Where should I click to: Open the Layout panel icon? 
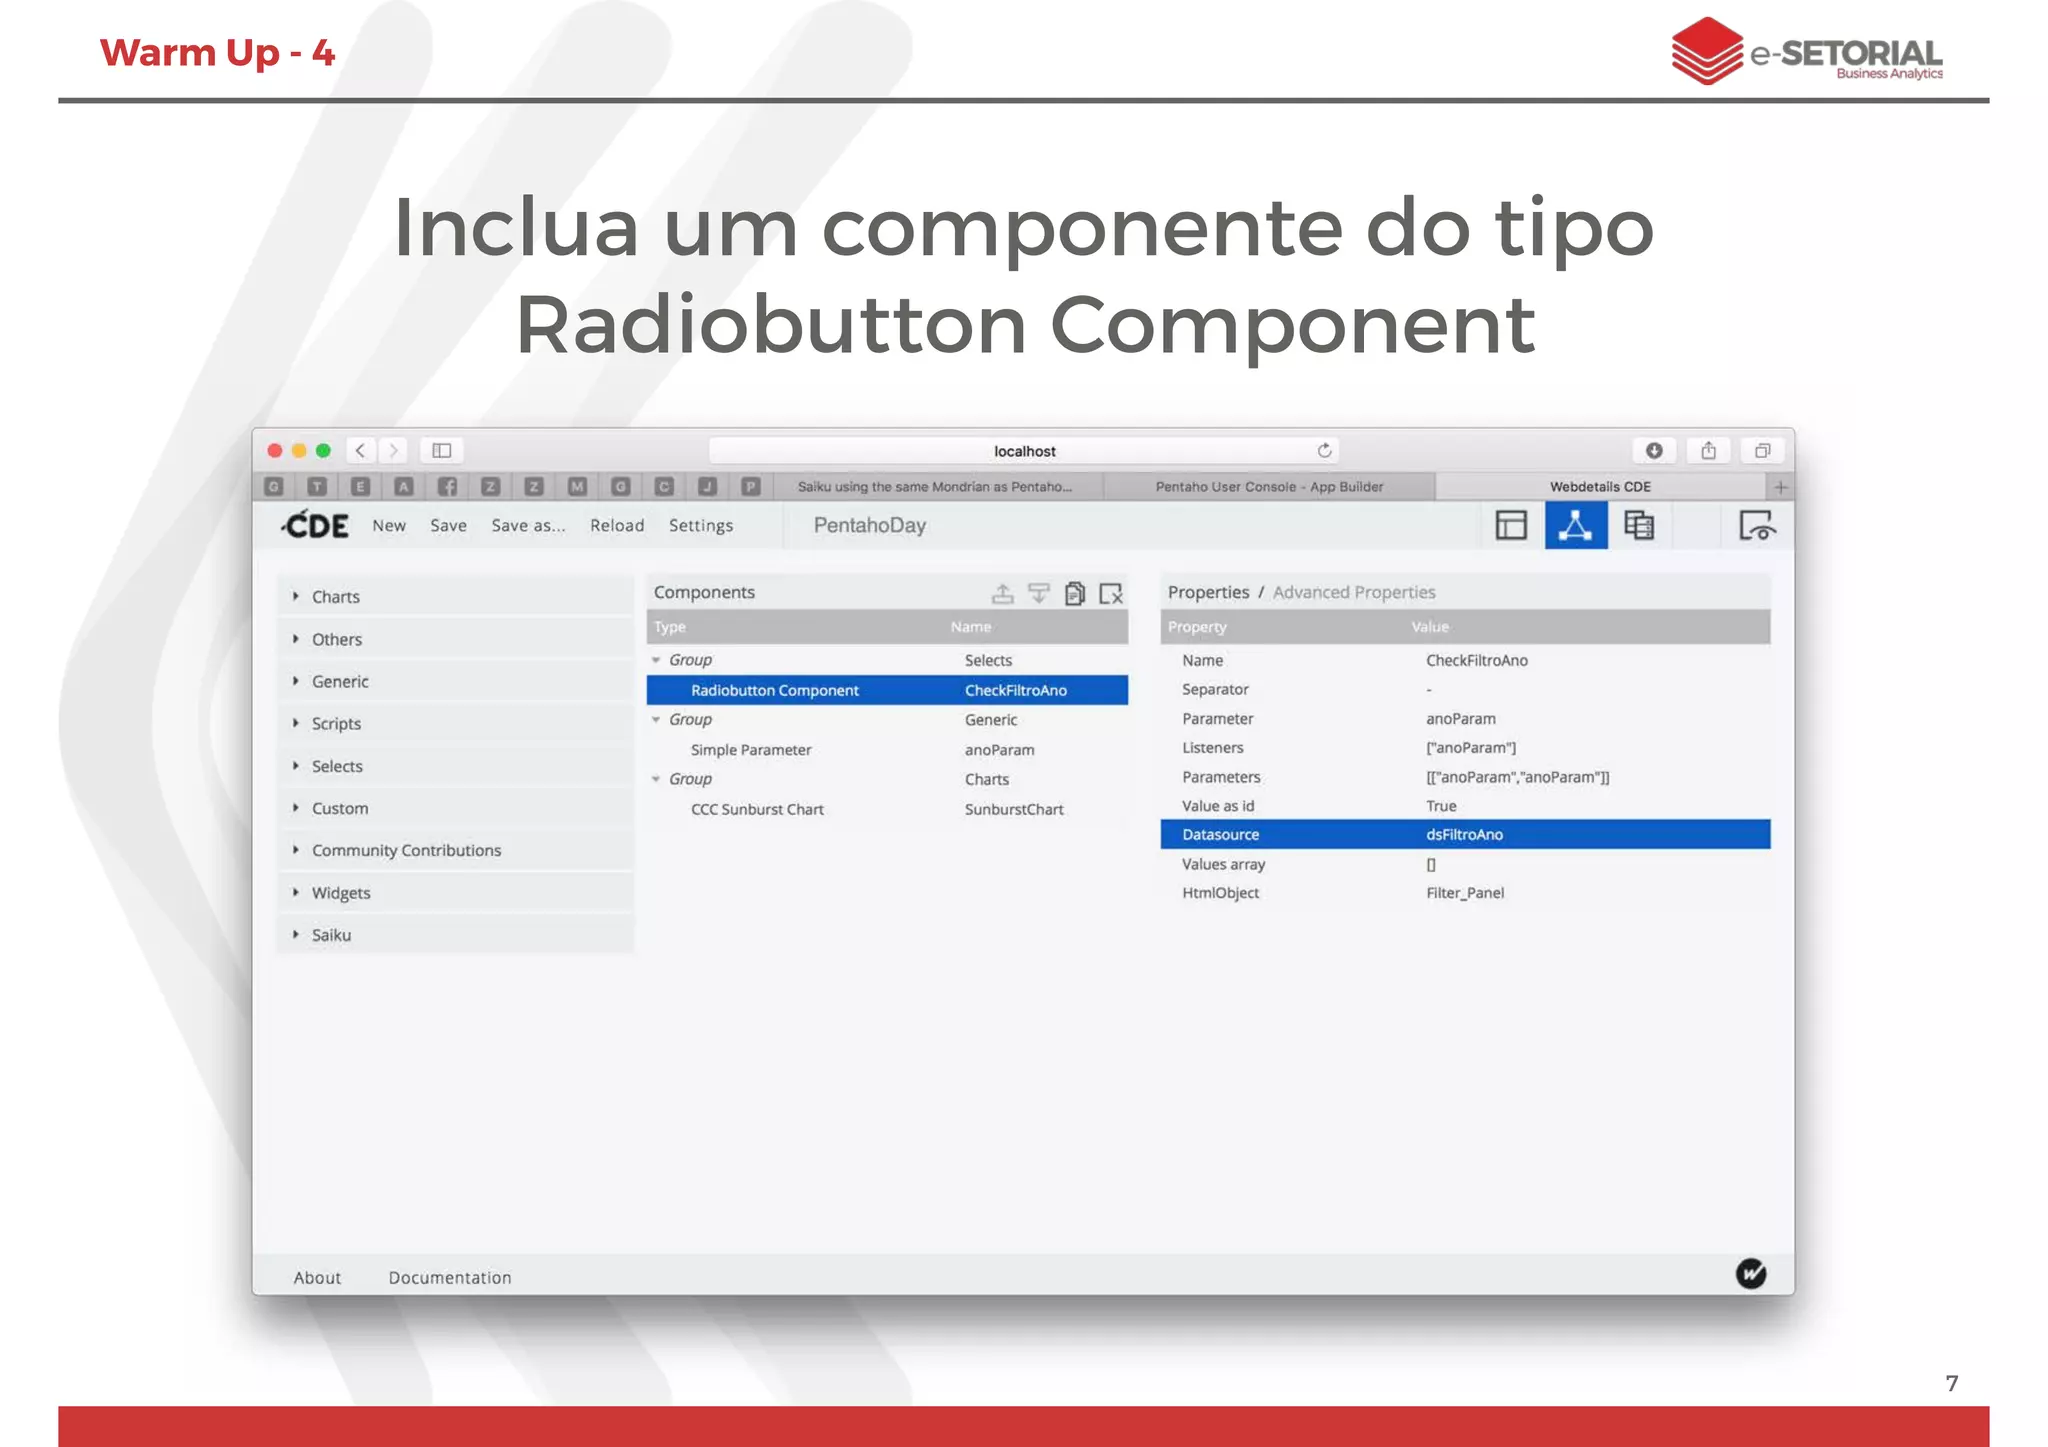(x=1511, y=525)
